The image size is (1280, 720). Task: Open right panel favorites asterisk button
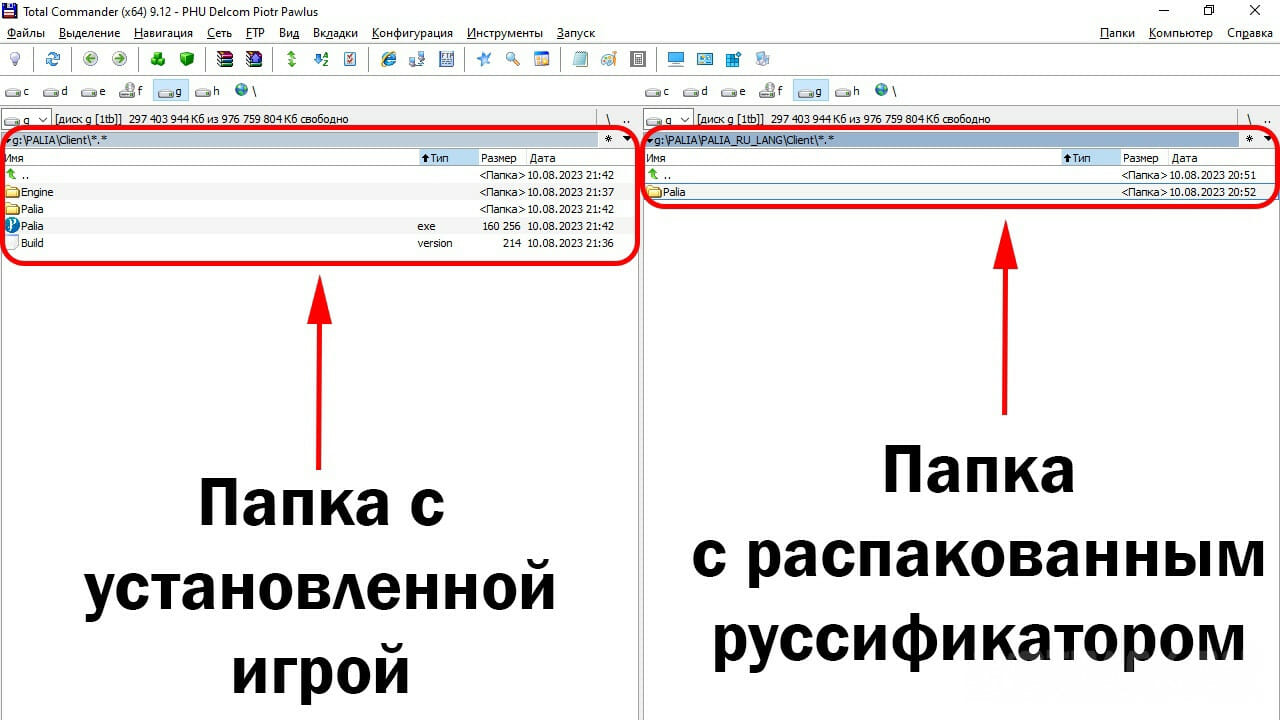1250,139
